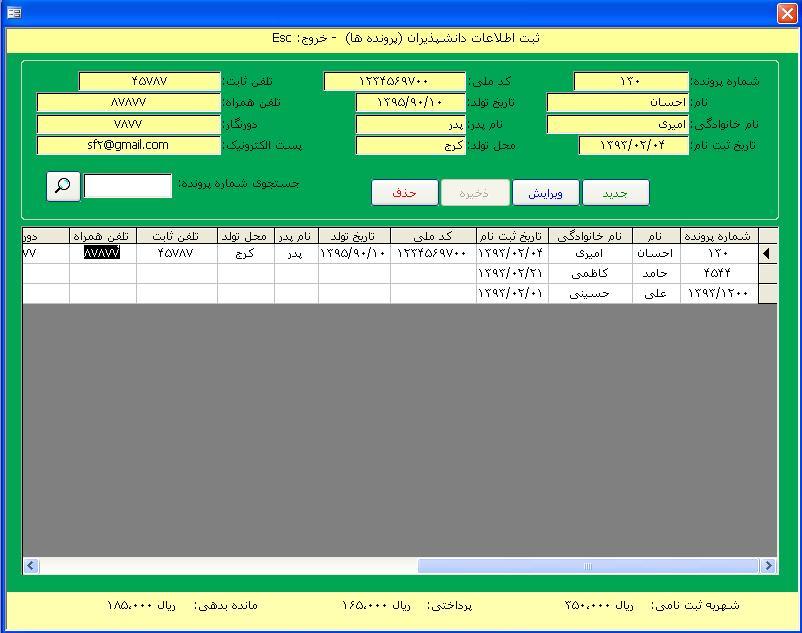The height and width of the screenshot is (633, 802).
Task: Click the ویرایش (edit) button
Action: point(546,193)
